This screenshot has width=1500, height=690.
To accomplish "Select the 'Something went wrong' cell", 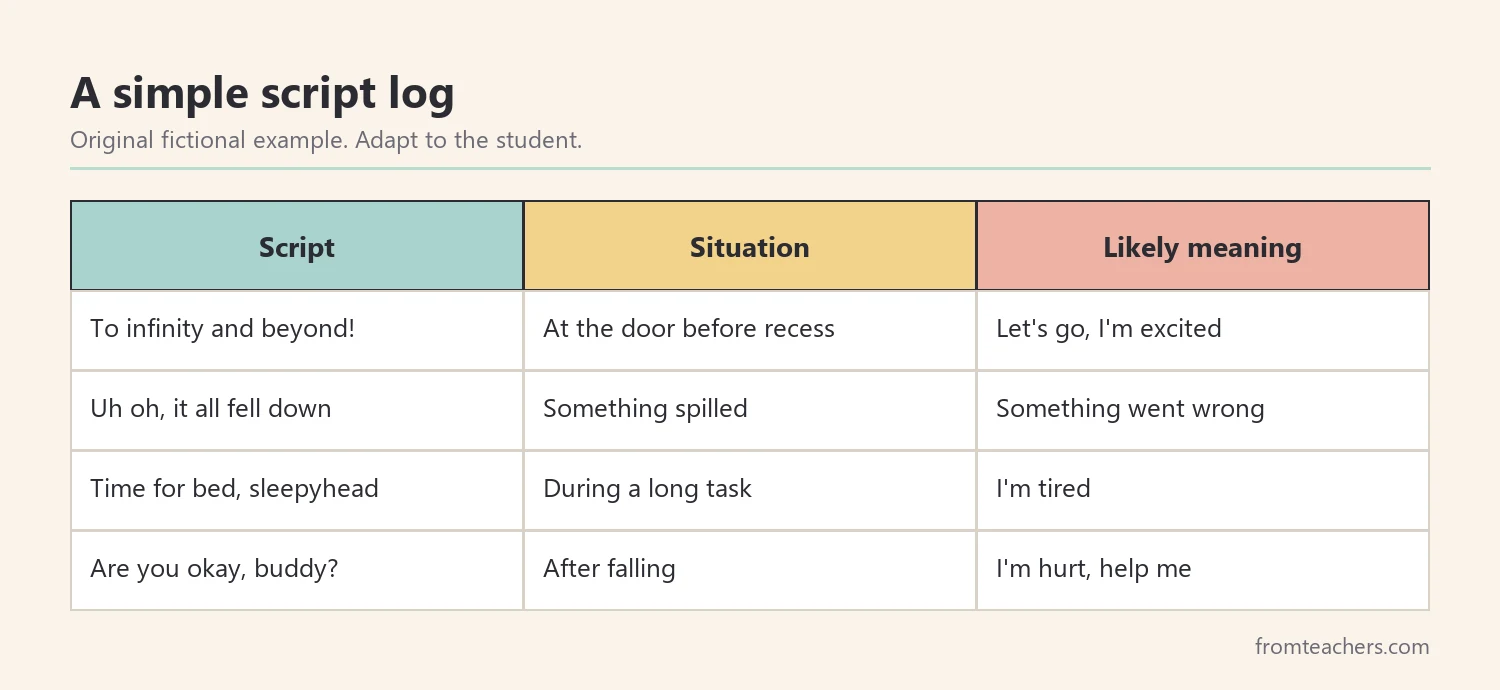I will [x=1203, y=410].
